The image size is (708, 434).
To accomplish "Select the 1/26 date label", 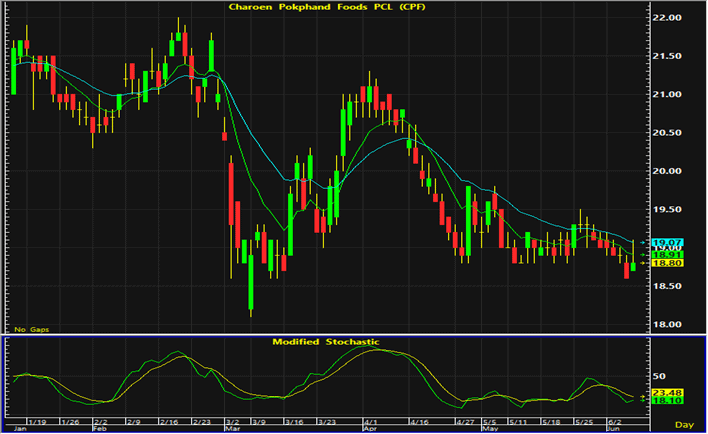I will pyautogui.click(x=70, y=422).
